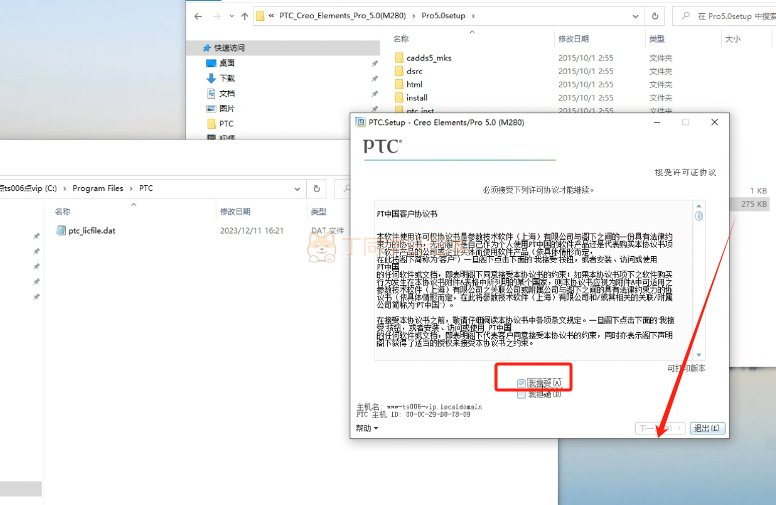Open 图片 Pictures in navigation pane
Image resolution: width=776 pixels, height=505 pixels.
(227, 108)
